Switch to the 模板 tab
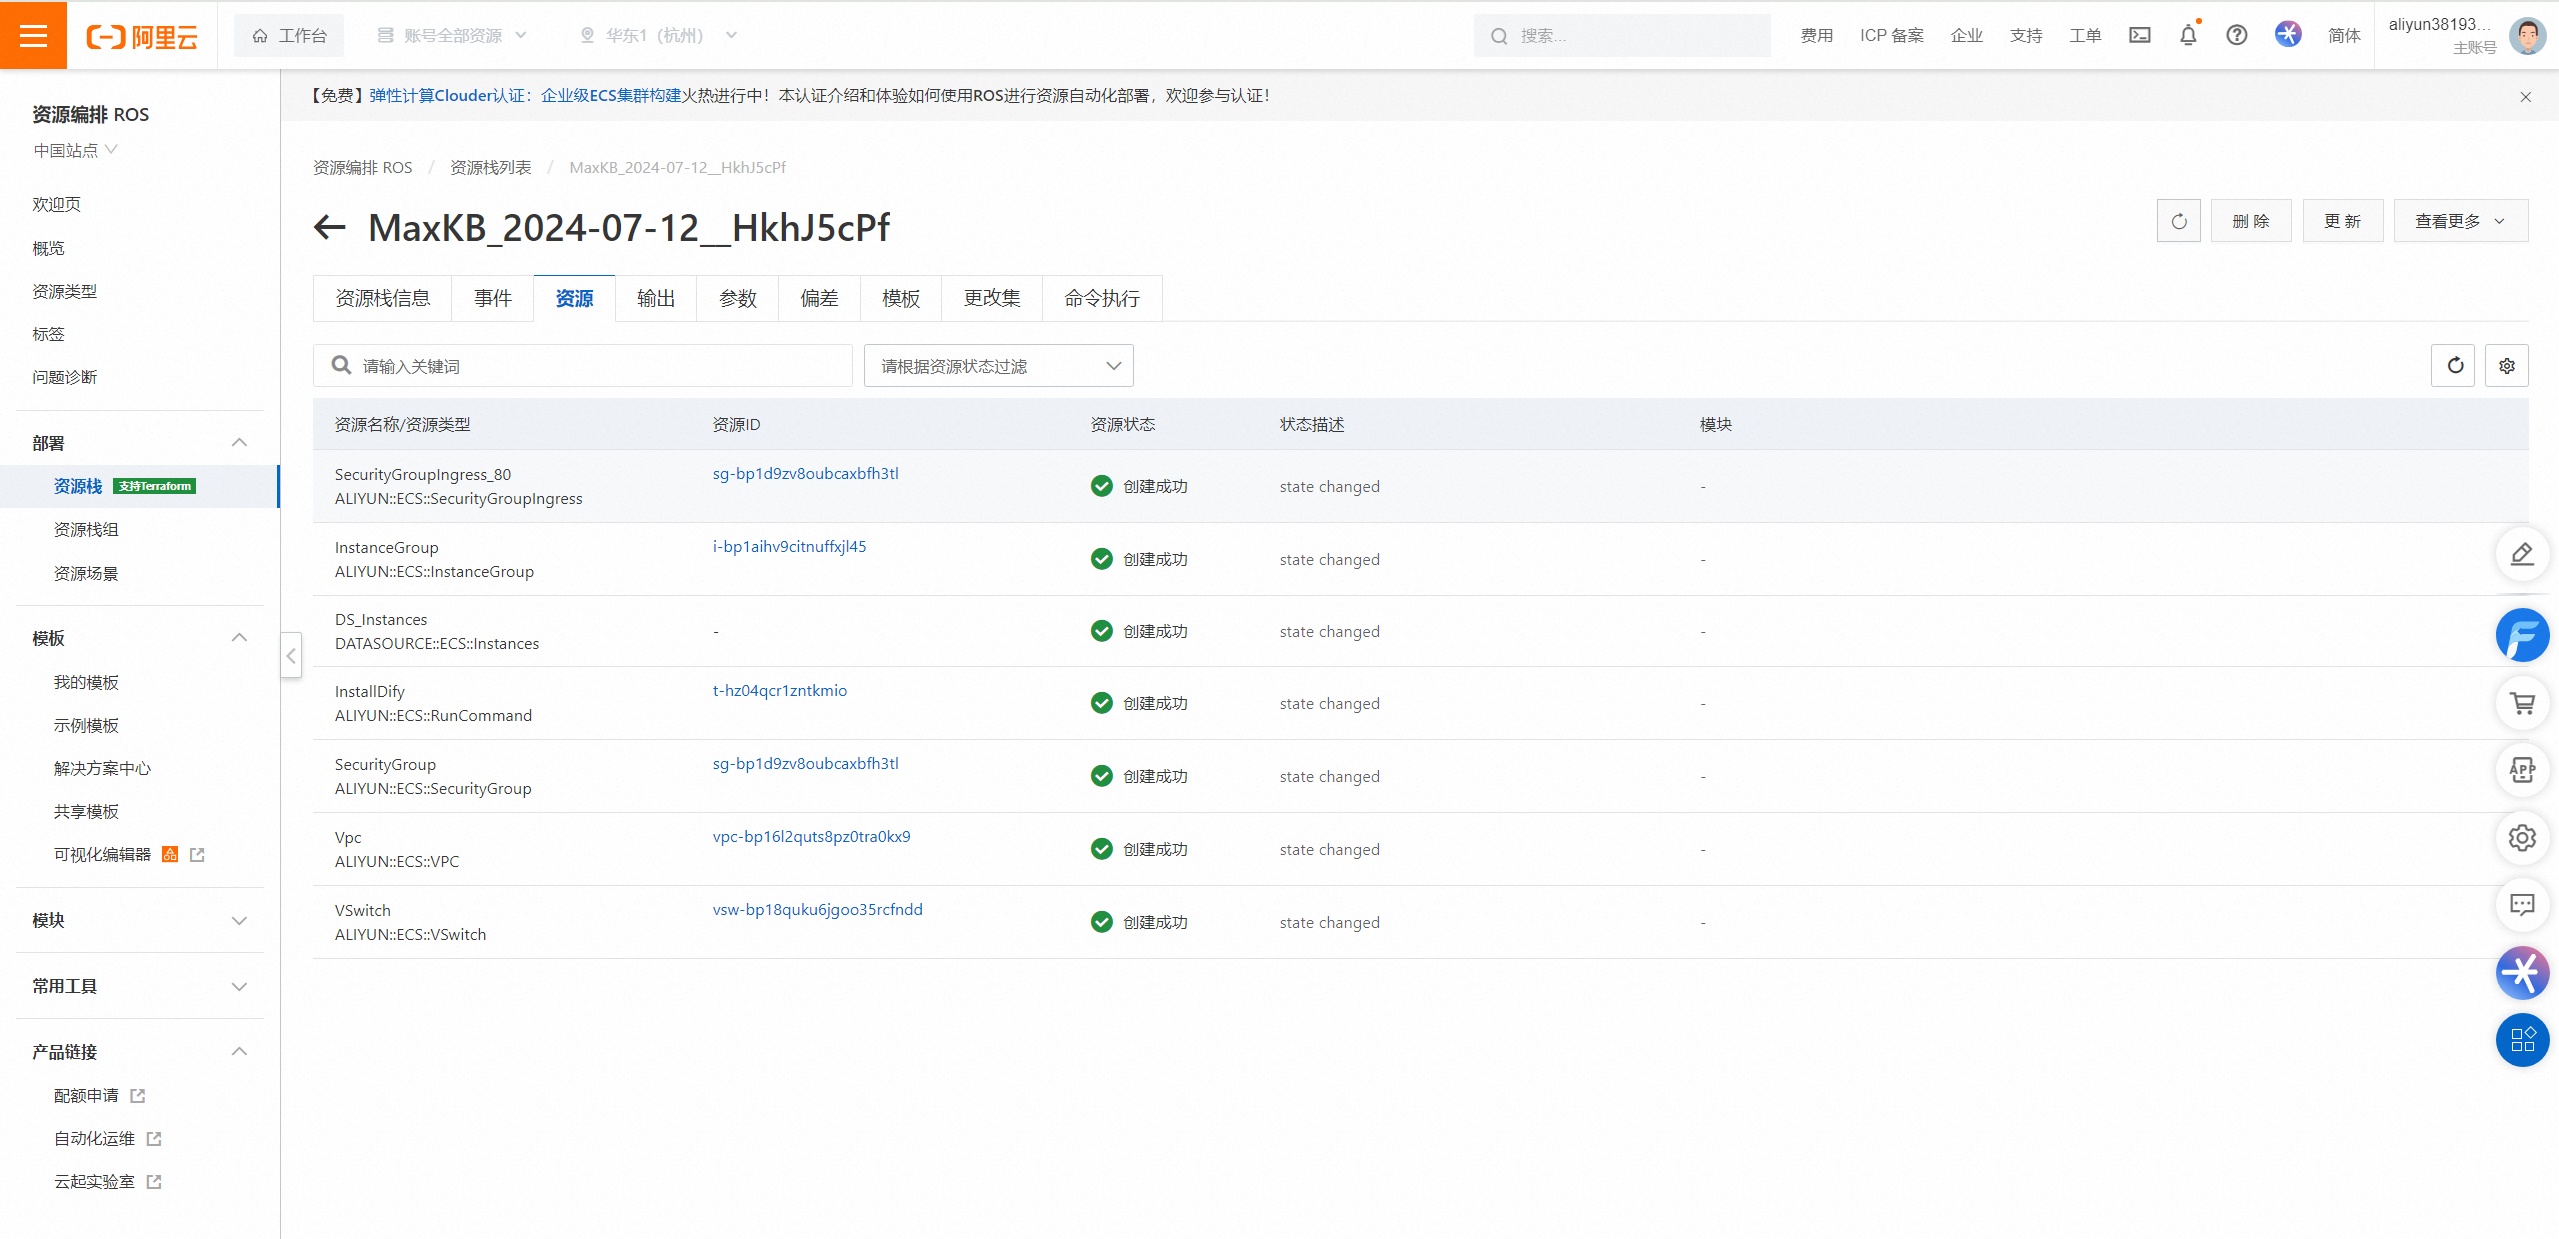This screenshot has height=1239, width=2559. coord(901,298)
